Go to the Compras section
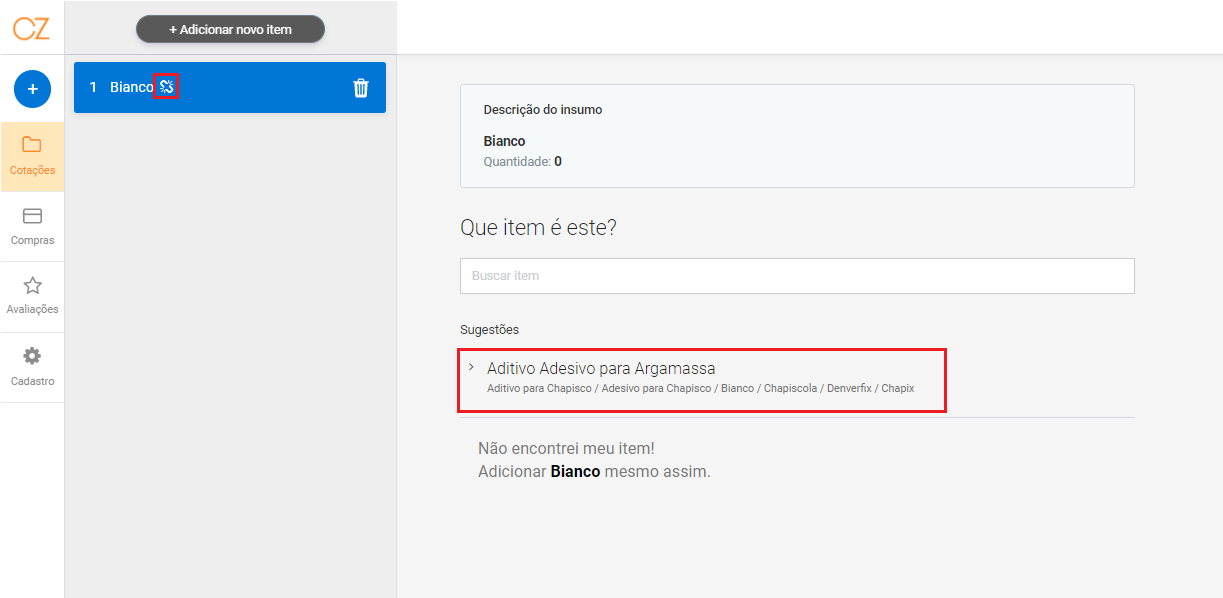The height and width of the screenshot is (598, 1223). 32,226
